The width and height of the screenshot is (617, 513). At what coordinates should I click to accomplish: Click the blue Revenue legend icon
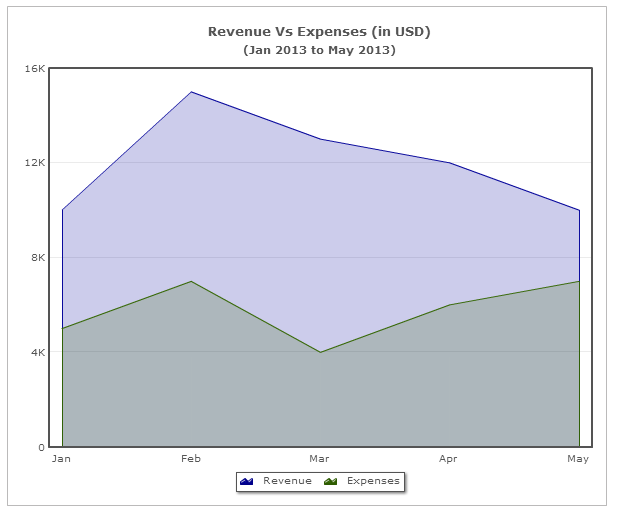(x=247, y=481)
